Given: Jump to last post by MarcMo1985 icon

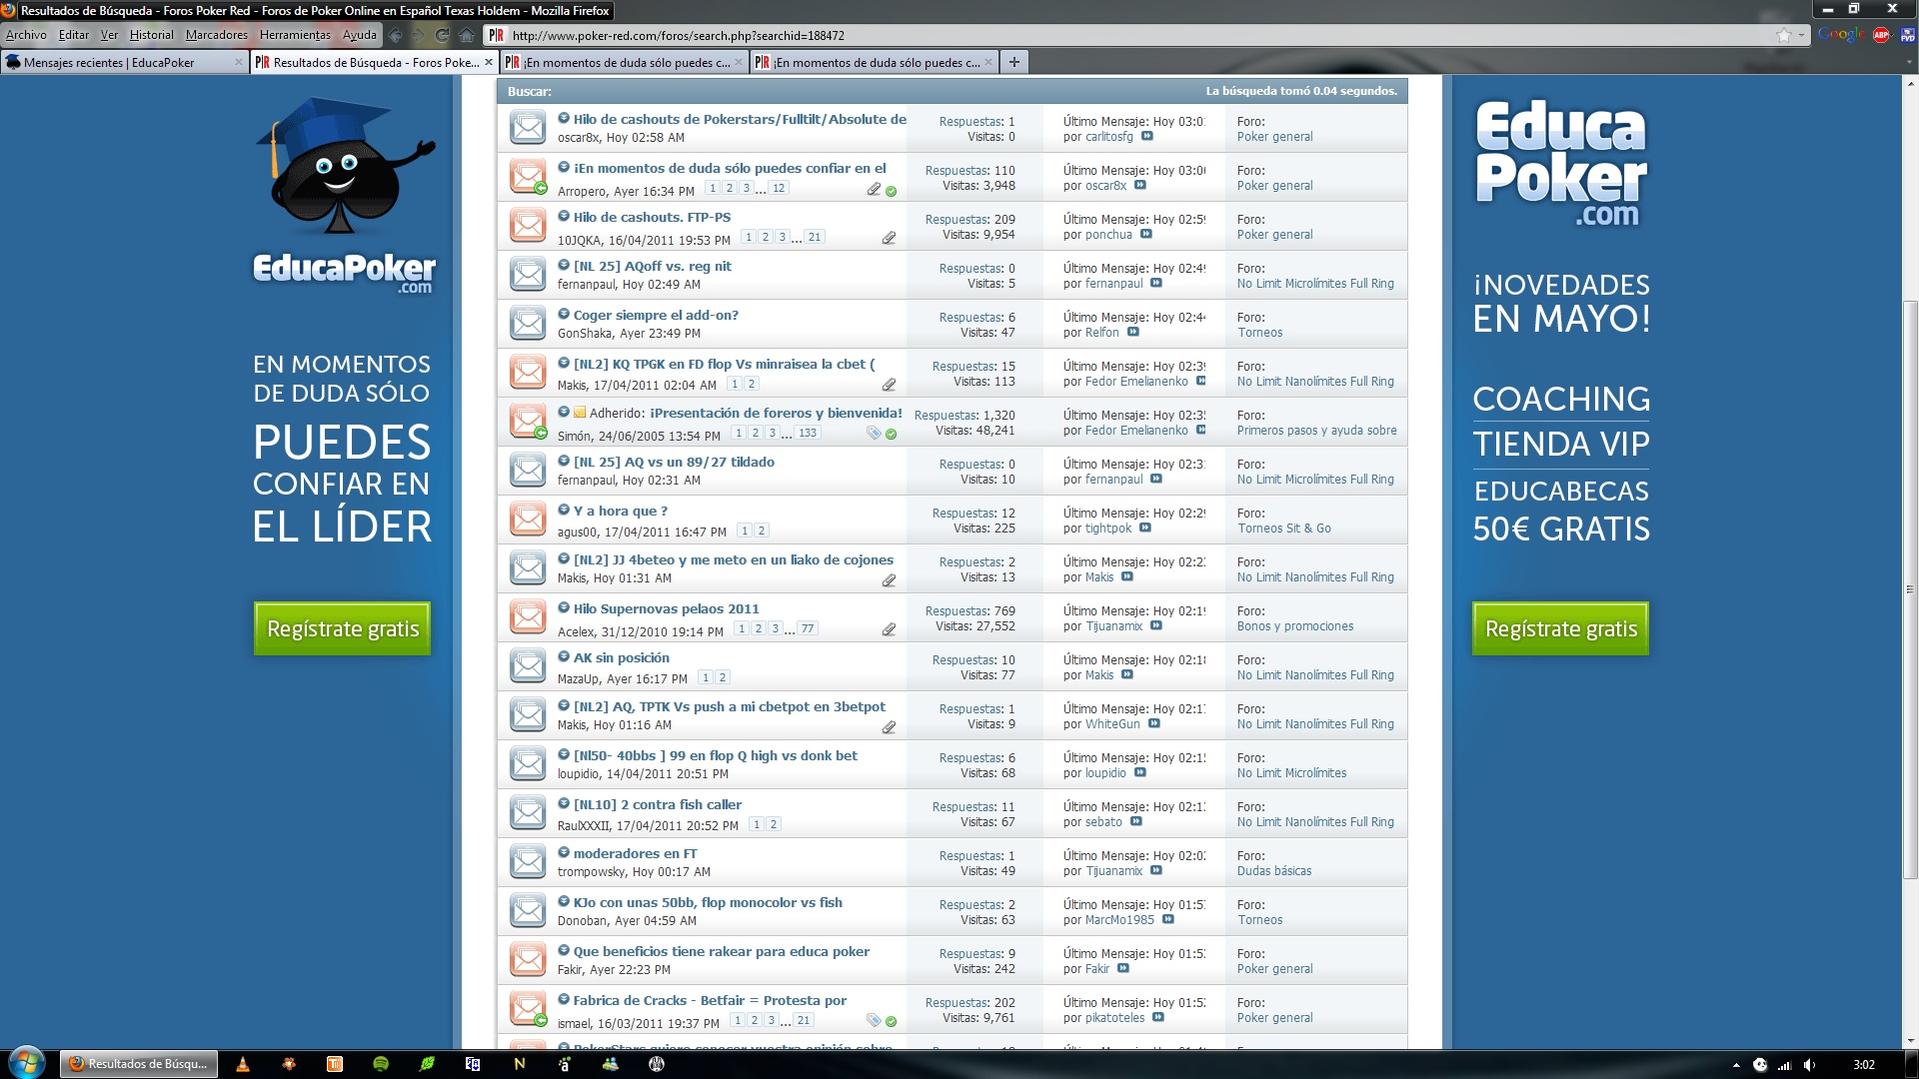Looking at the screenshot, I should [x=1168, y=921].
